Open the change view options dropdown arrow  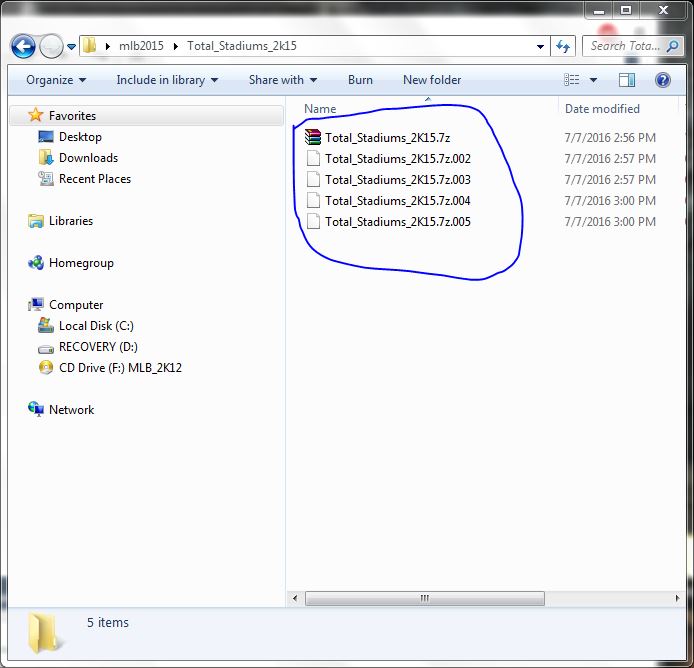(x=593, y=80)
